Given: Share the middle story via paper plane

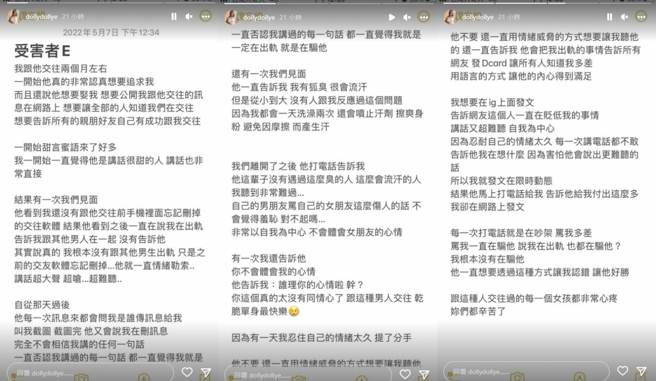Looking at the screenshot, I should point(424,374).
